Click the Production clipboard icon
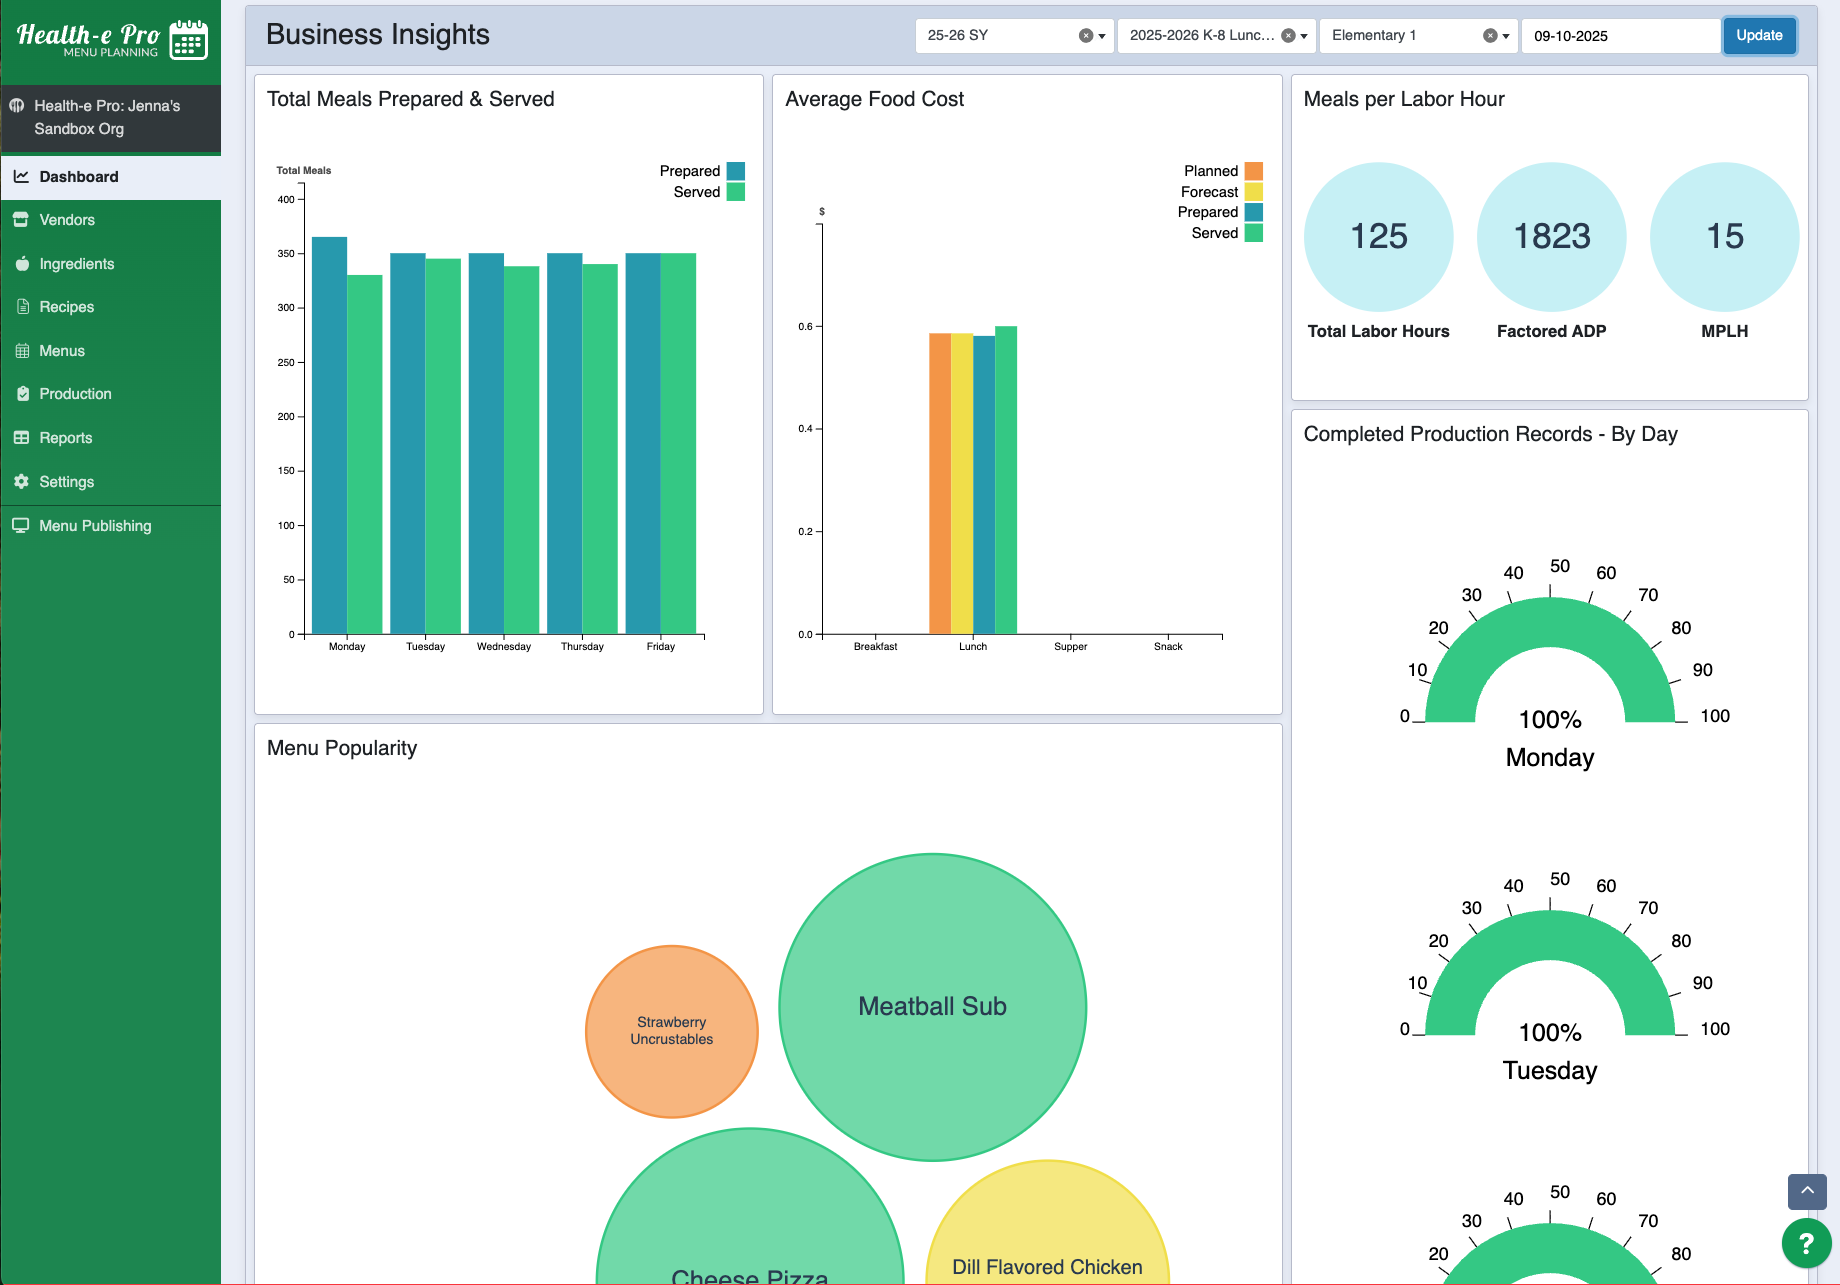 click(22, 394)
